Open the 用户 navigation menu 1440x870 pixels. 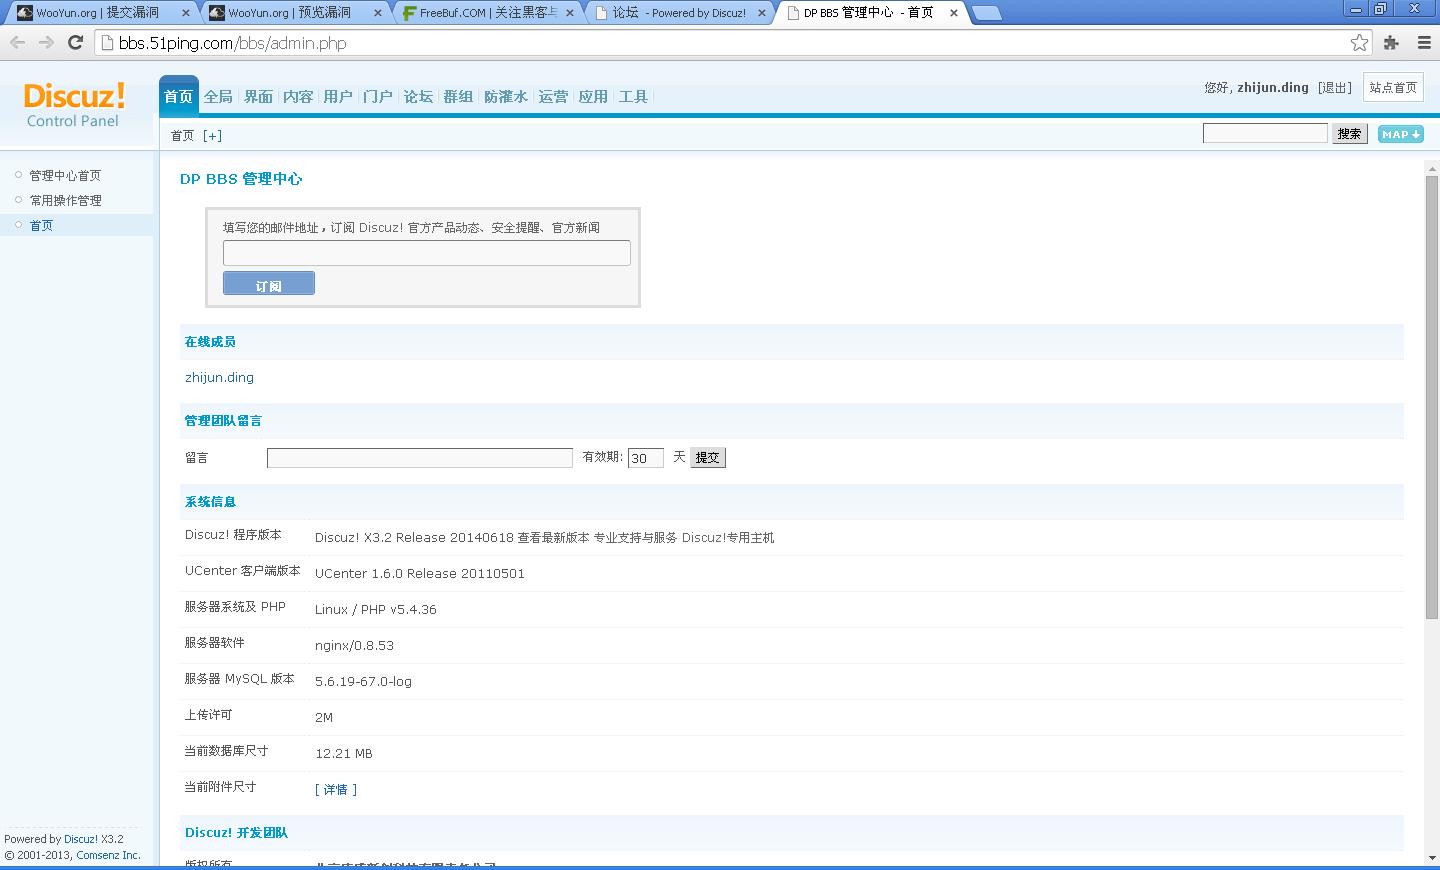pos(338,96)
